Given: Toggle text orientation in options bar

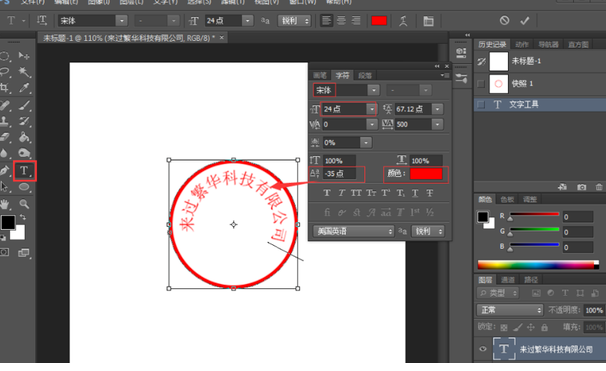Looking at the screenshot, I should pyautogui.click(x=41, y=20).
